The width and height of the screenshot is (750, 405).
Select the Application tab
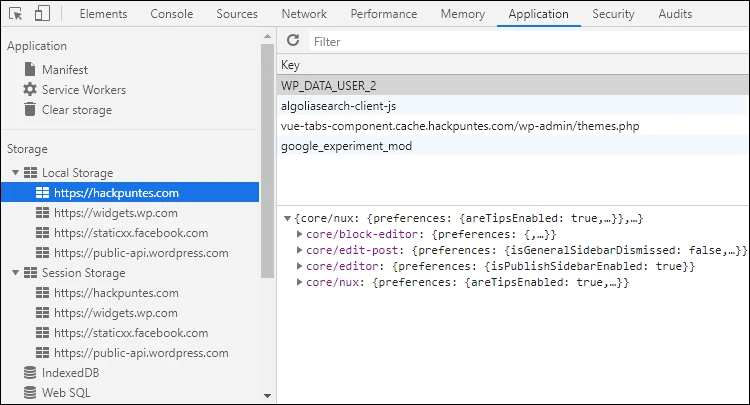click(x=539, y=14)
